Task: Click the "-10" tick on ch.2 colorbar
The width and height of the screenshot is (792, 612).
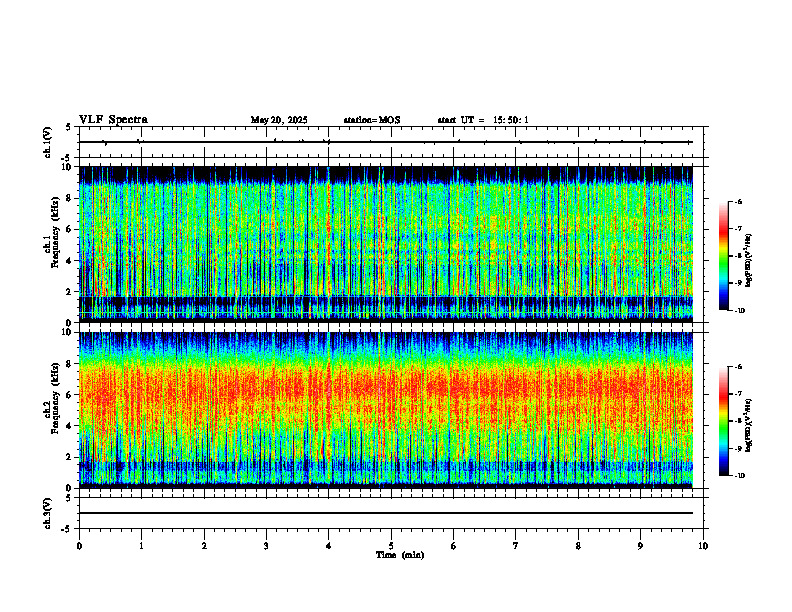Action: pyautogui.click(x=740, y=476)
